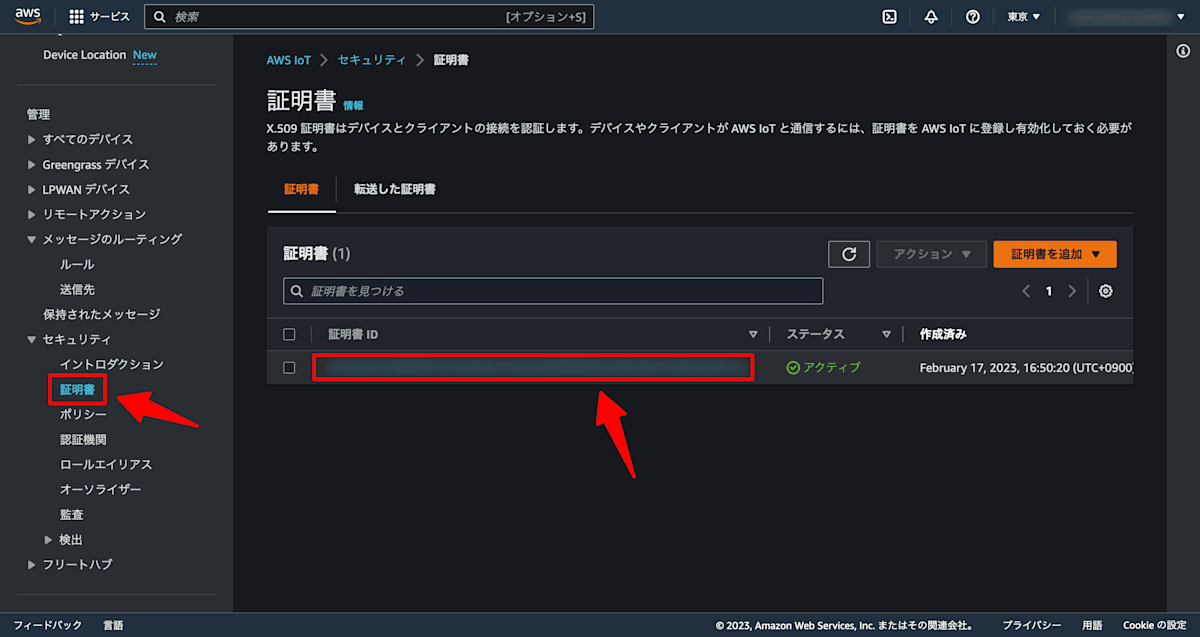Open 認証機関 in sidebar
Screen dimensions: 1200x637
pyautogui.click(x=83, y=439)
